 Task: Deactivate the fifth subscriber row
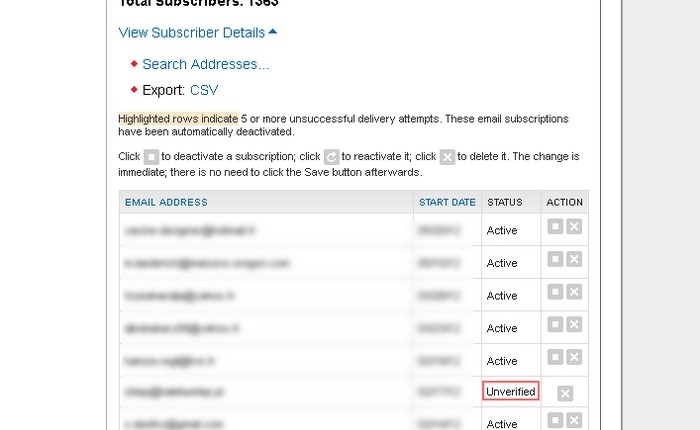point(556,358)
